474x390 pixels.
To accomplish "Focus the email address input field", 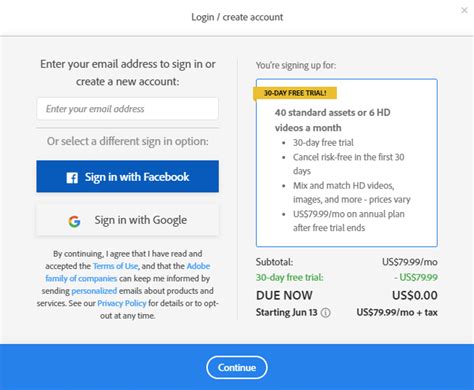I will 128,109.
